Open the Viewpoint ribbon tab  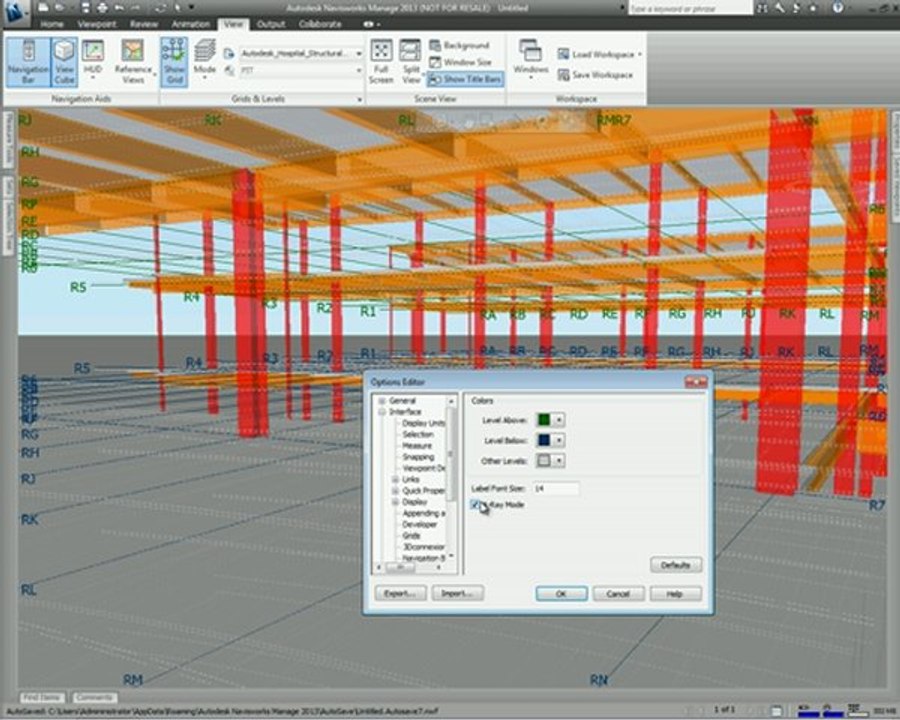[96, 24]
